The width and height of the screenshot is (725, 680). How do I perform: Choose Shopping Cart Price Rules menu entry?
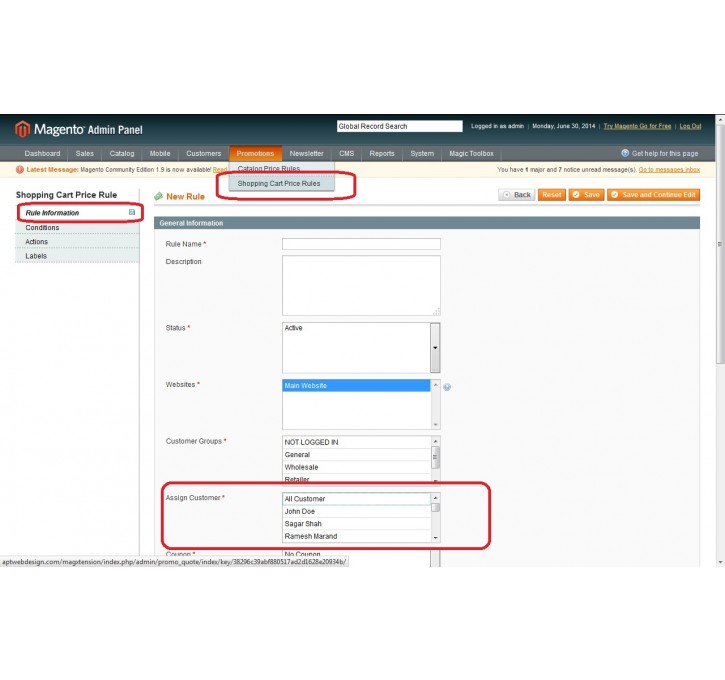coord(282,184)
